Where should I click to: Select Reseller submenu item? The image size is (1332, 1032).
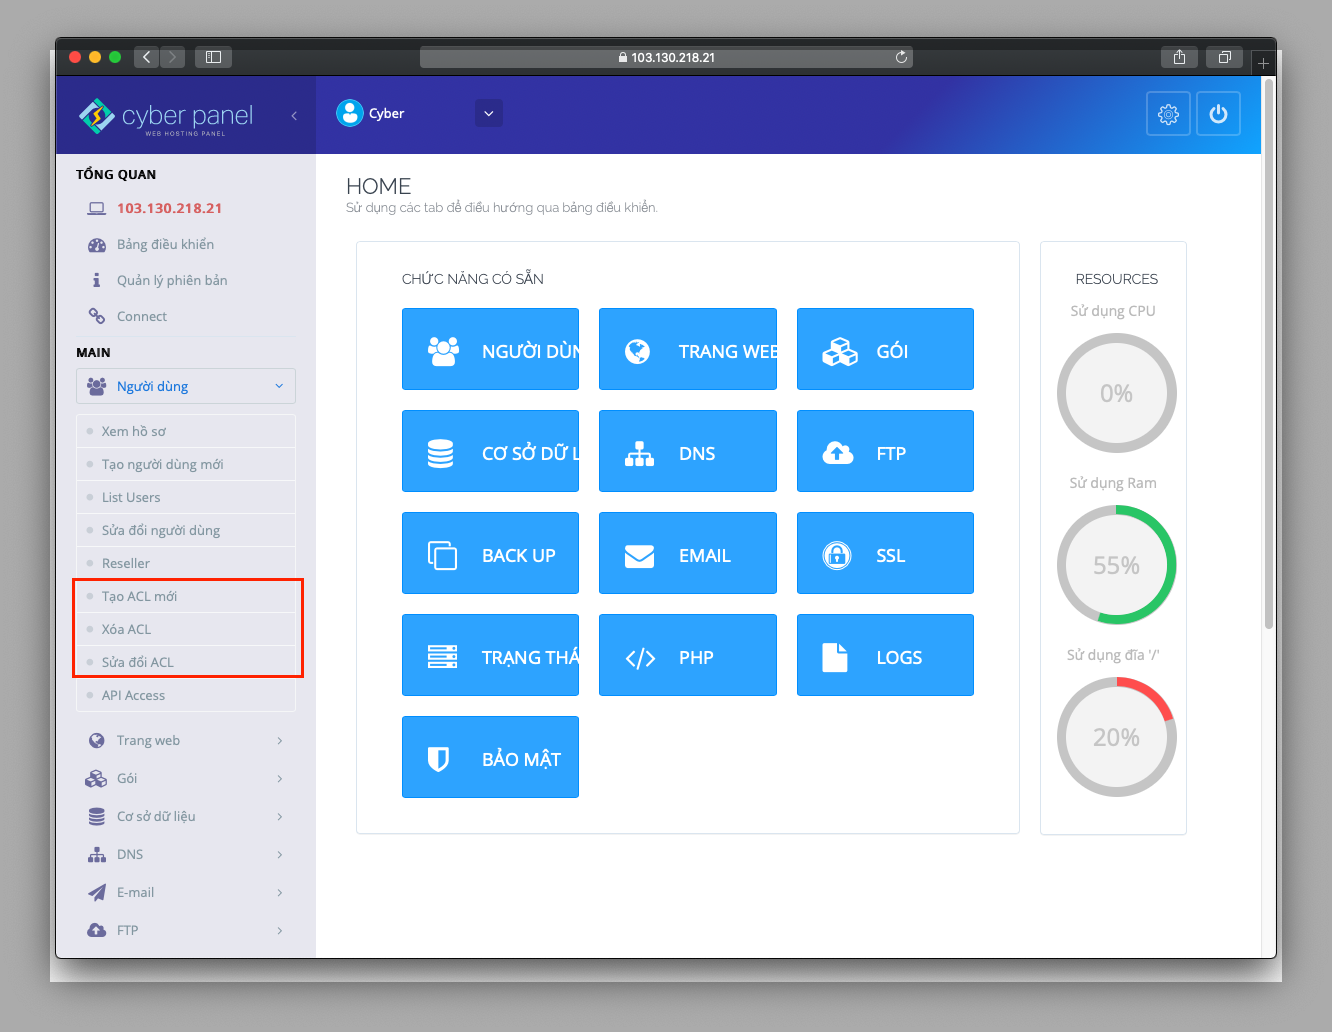tap(186, 563)
